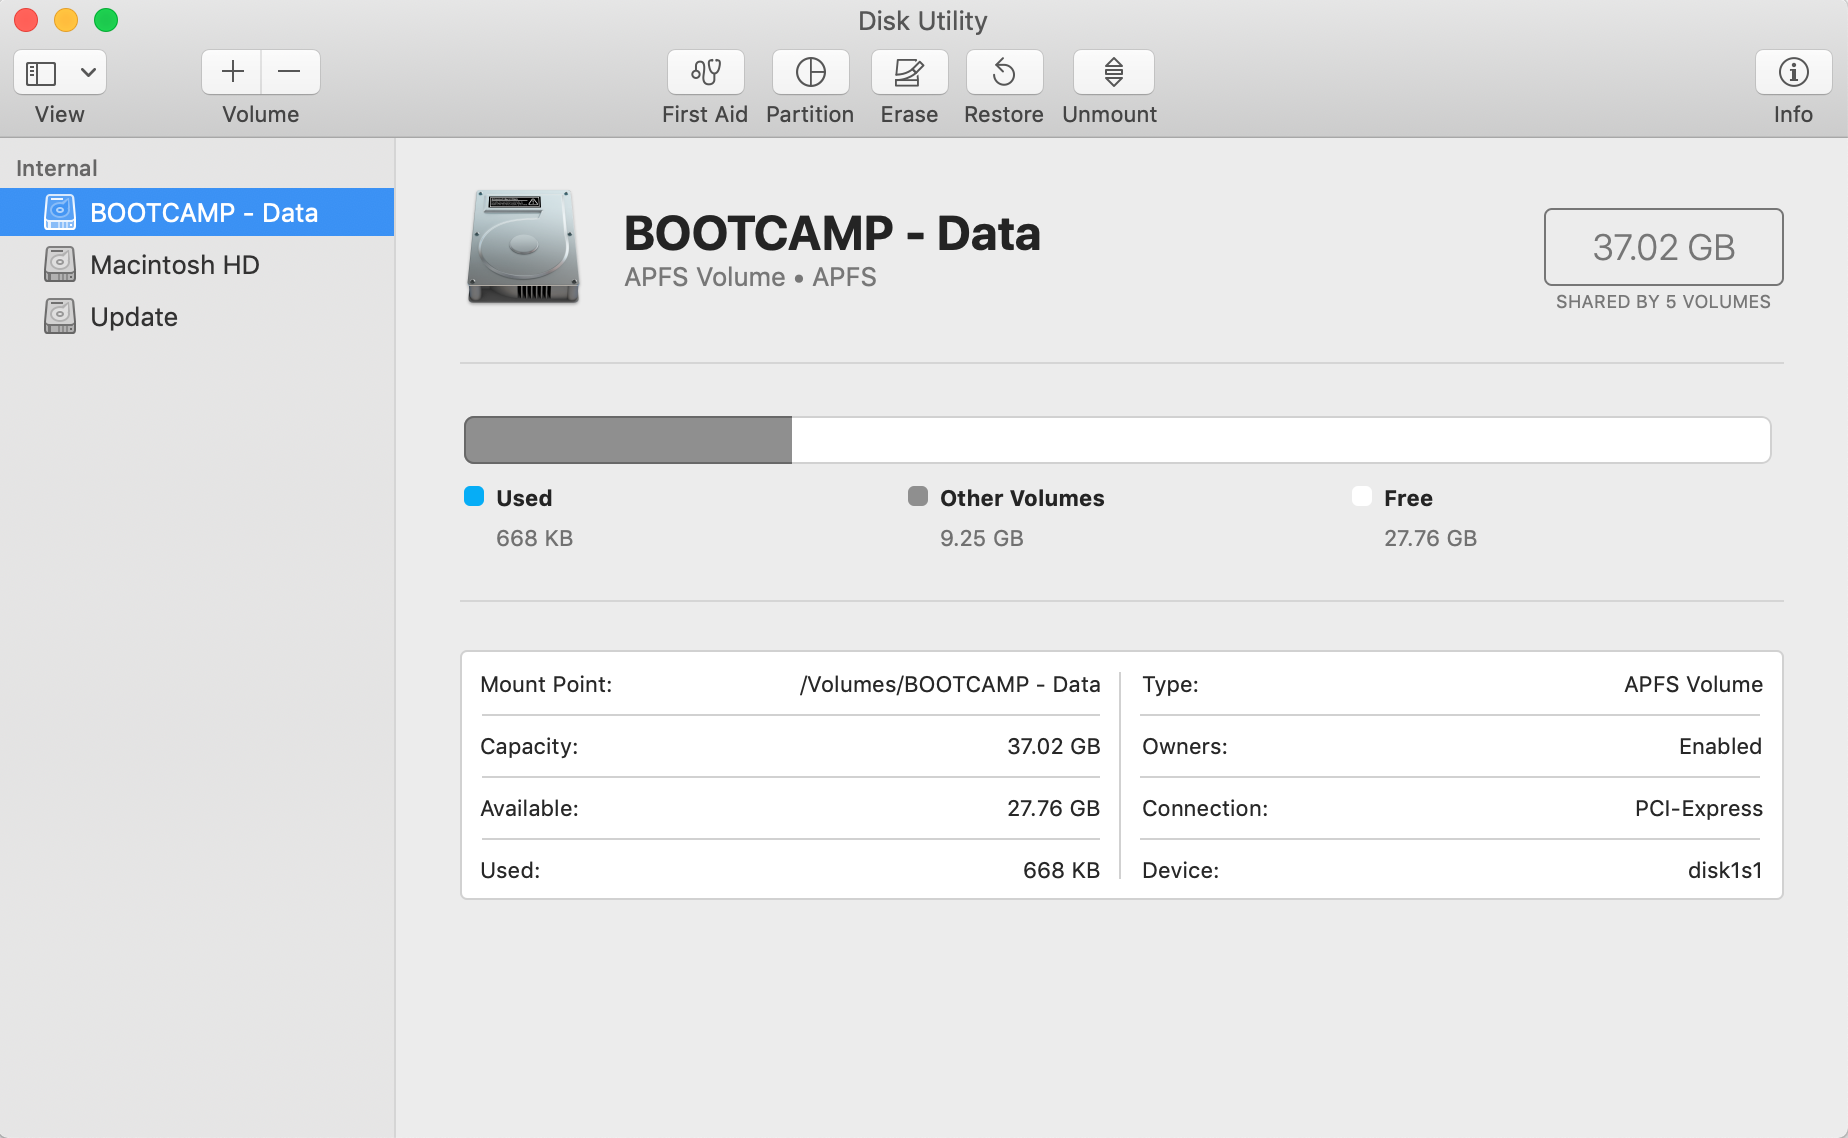1848x1138 pixels.
Task: Add a new volume with plus button
Action: coord(232,72)
